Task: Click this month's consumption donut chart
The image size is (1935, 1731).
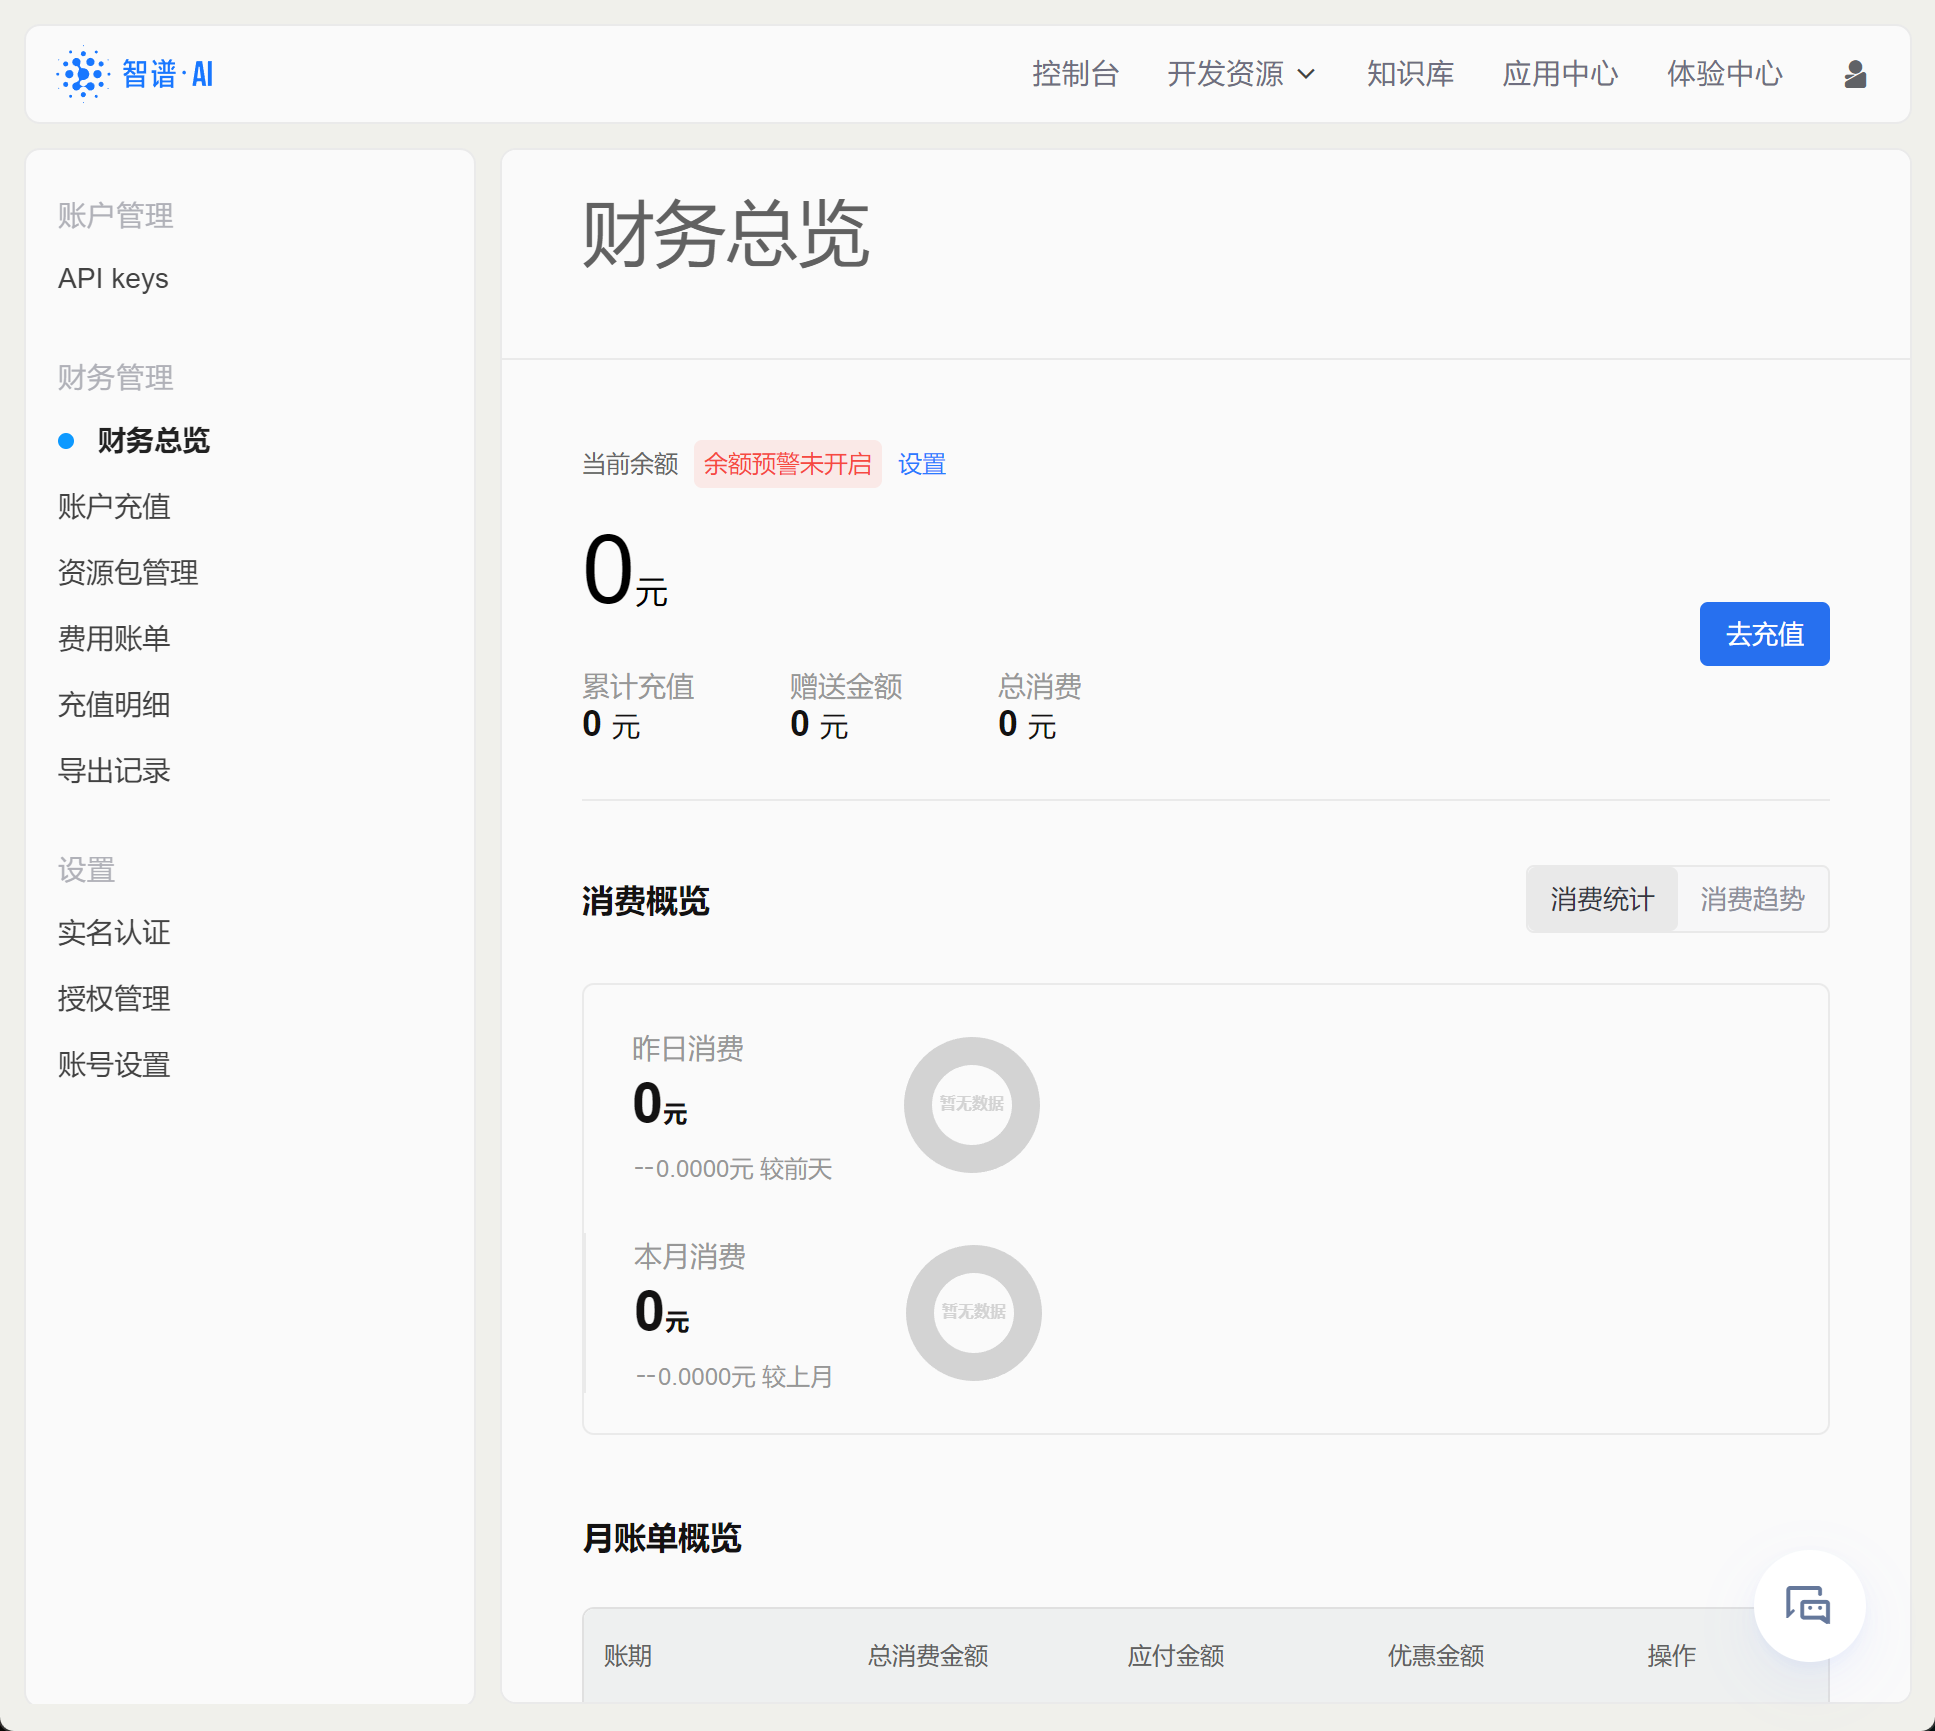Action: pyautogui.click(x=973, y=1312)
